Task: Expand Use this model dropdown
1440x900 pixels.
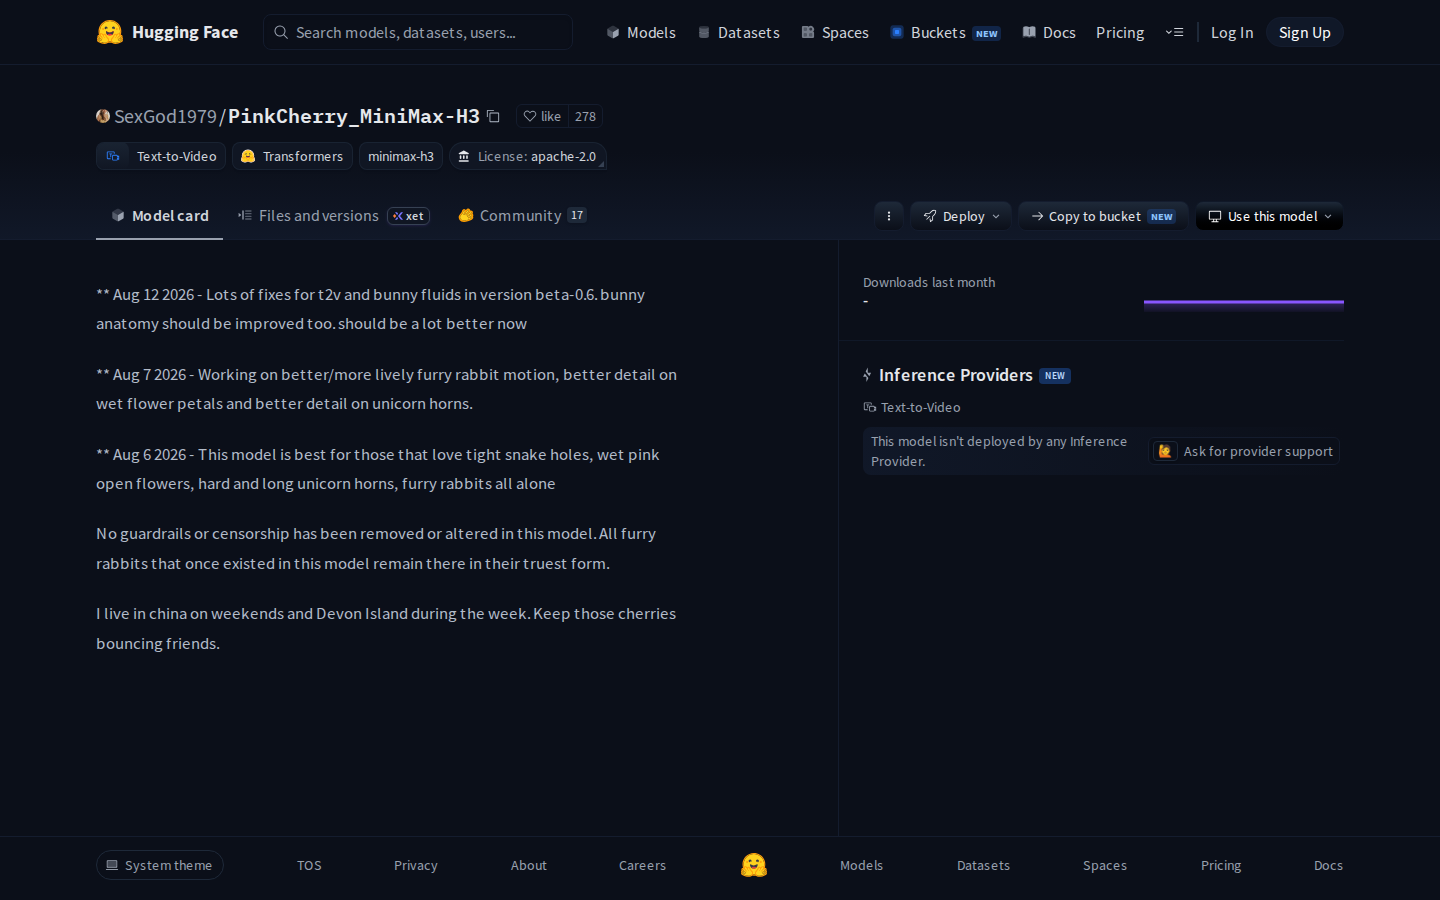Action: coord(1269,216)
